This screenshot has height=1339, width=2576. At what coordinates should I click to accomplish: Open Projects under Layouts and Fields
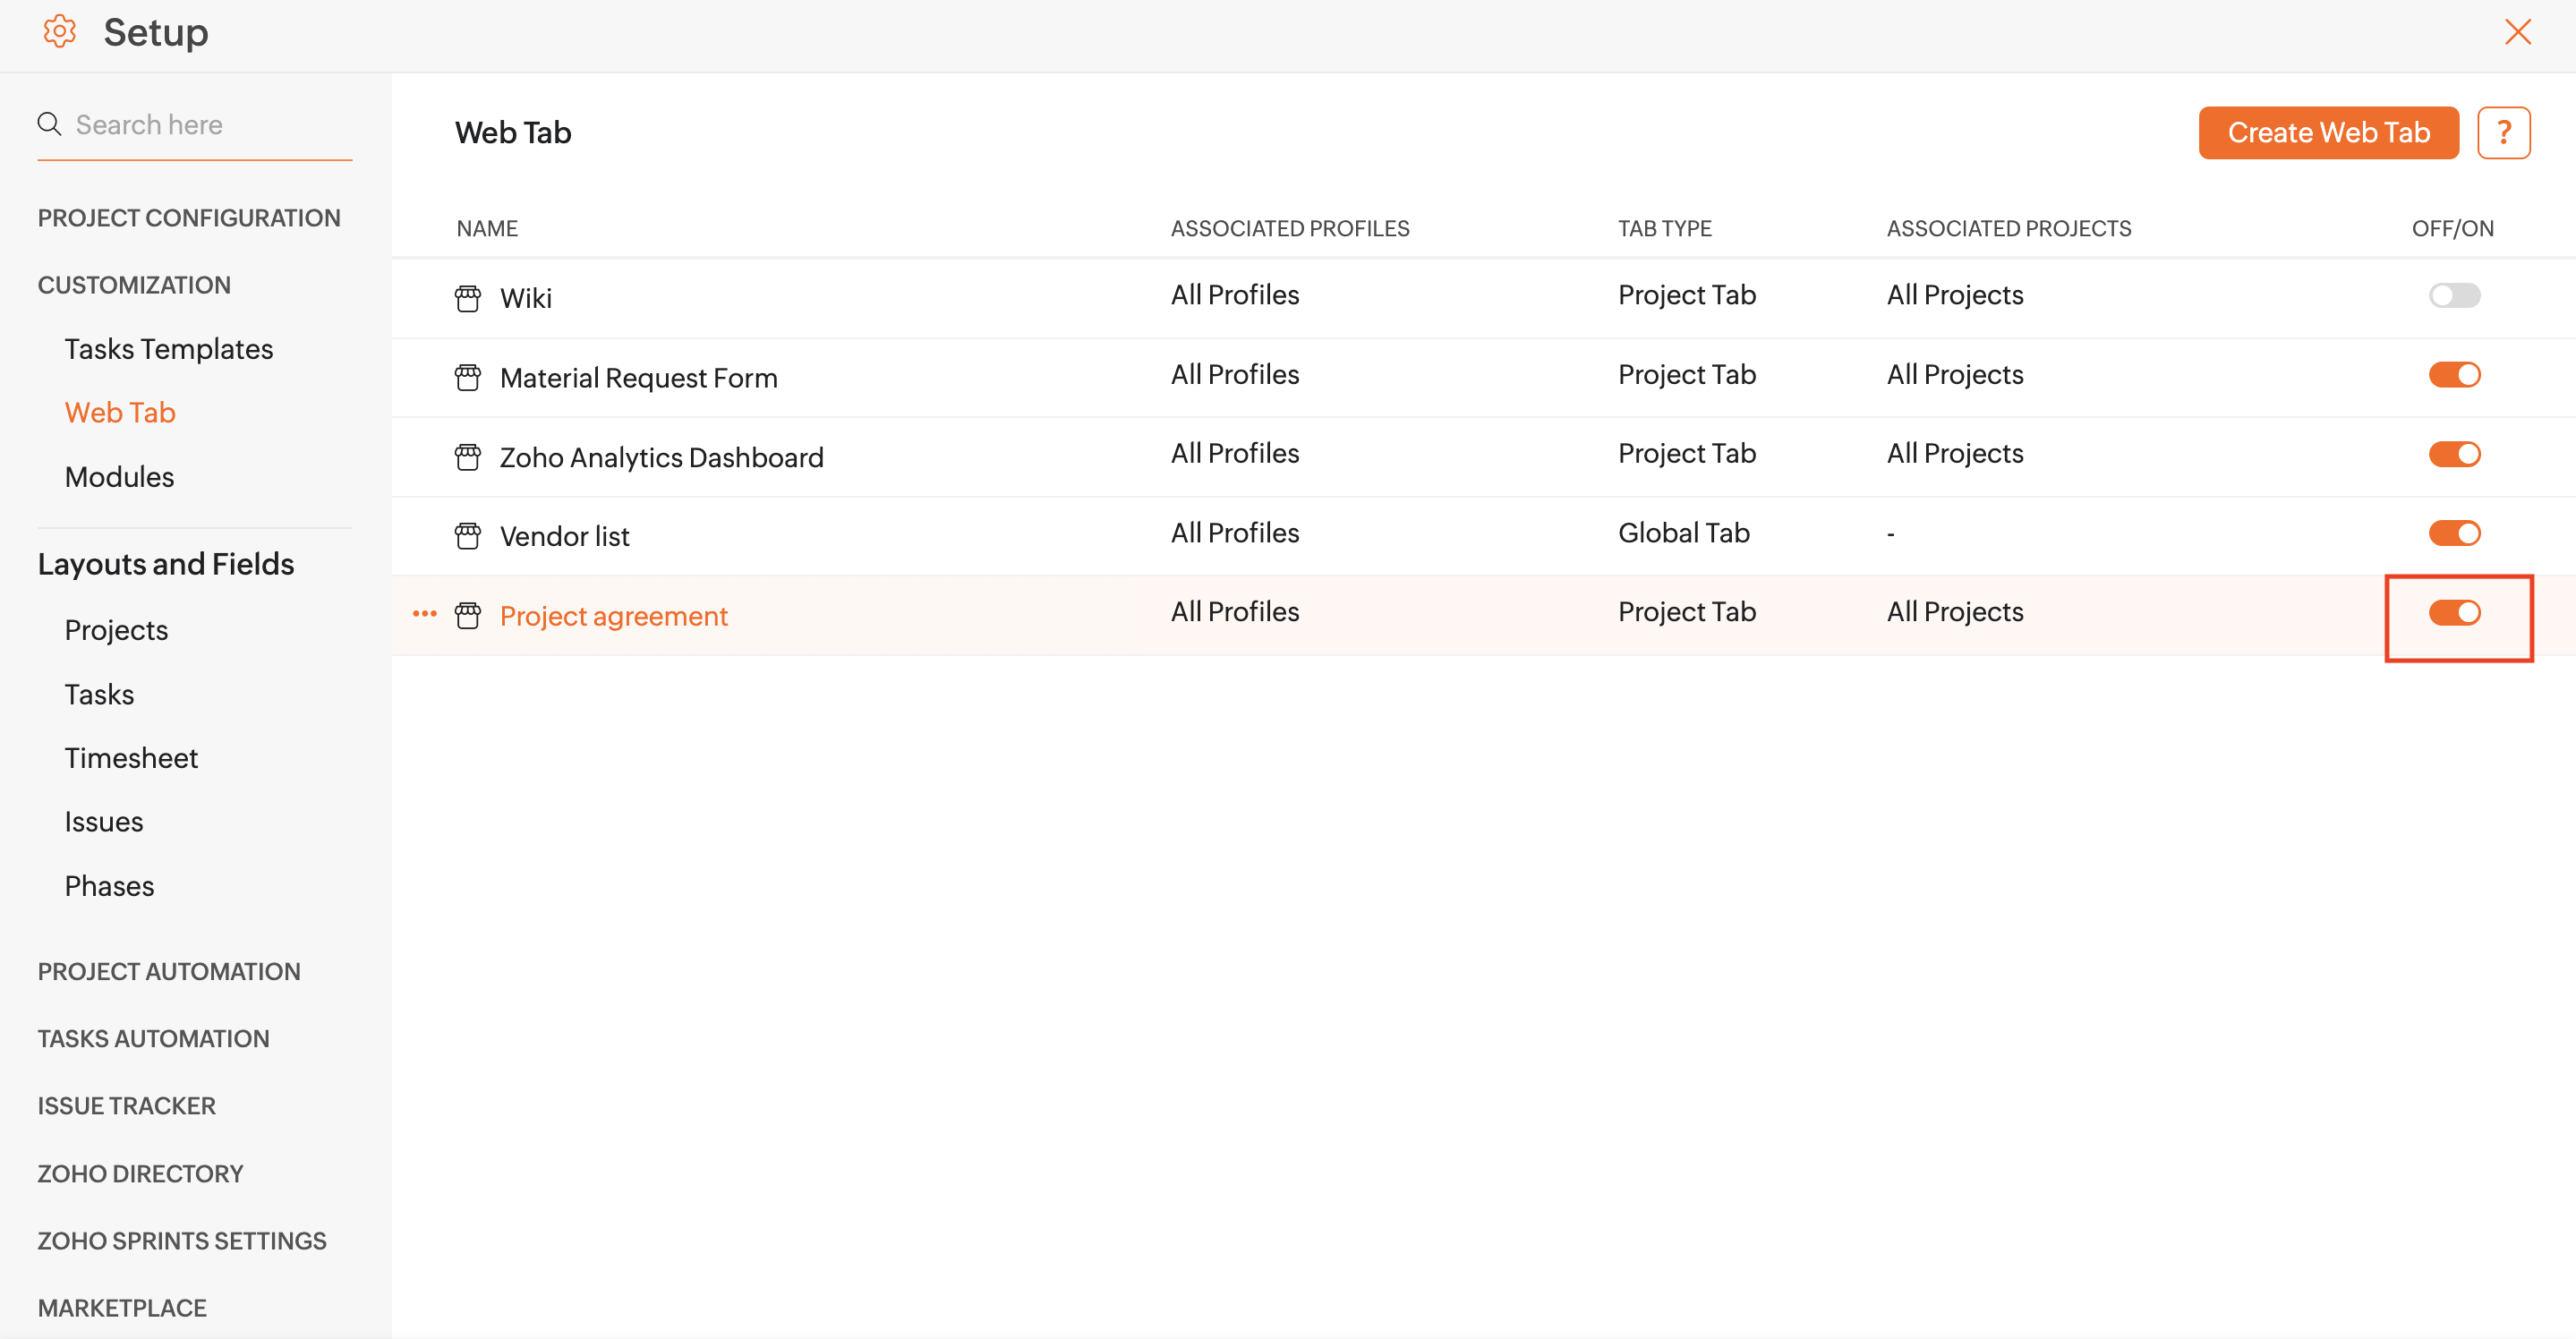pyautogui.click(x=116, y=630)
